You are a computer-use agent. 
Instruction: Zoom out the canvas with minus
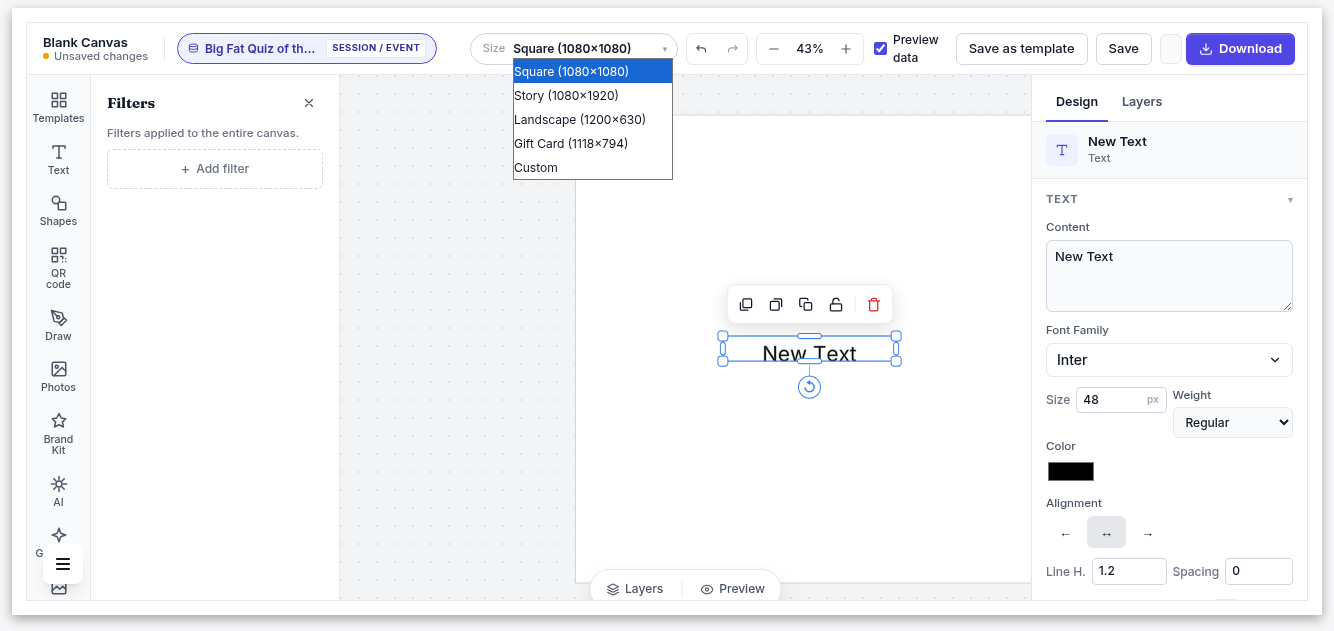tap(773, 49)
